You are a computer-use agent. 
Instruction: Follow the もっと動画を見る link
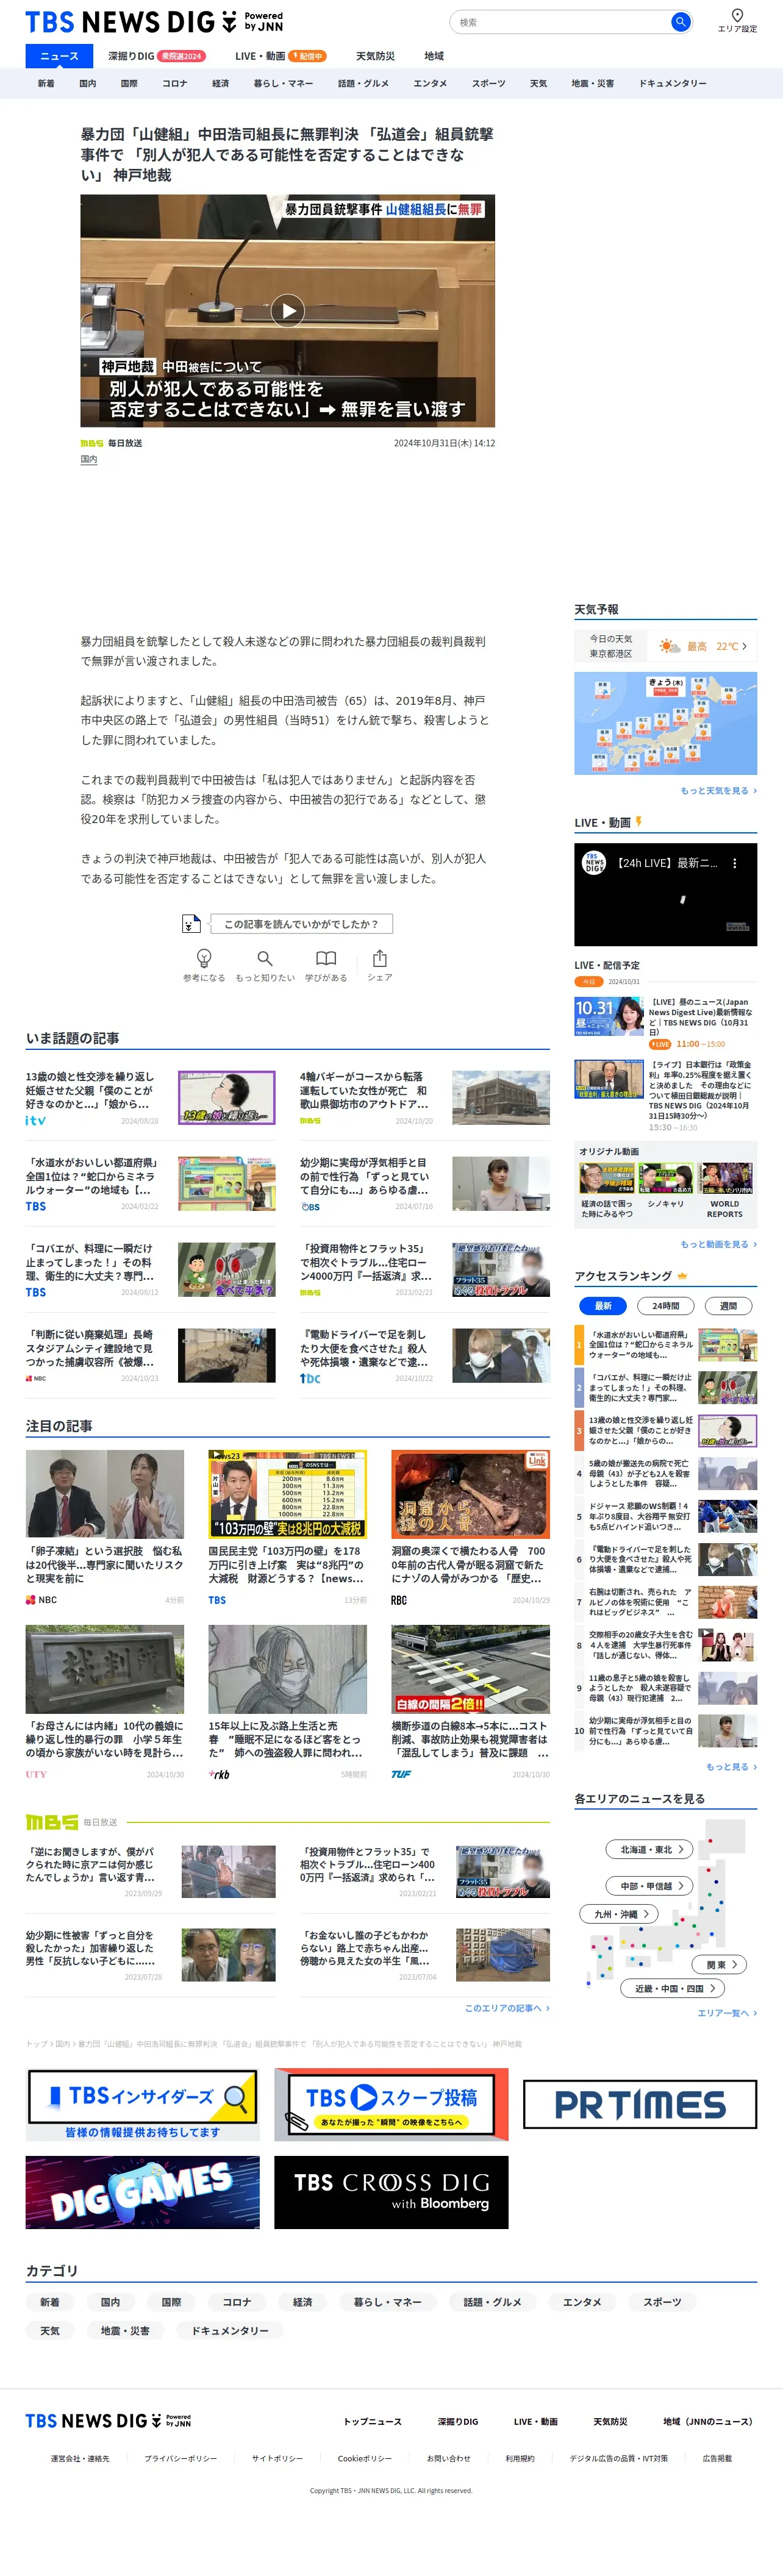[718, 1244]
